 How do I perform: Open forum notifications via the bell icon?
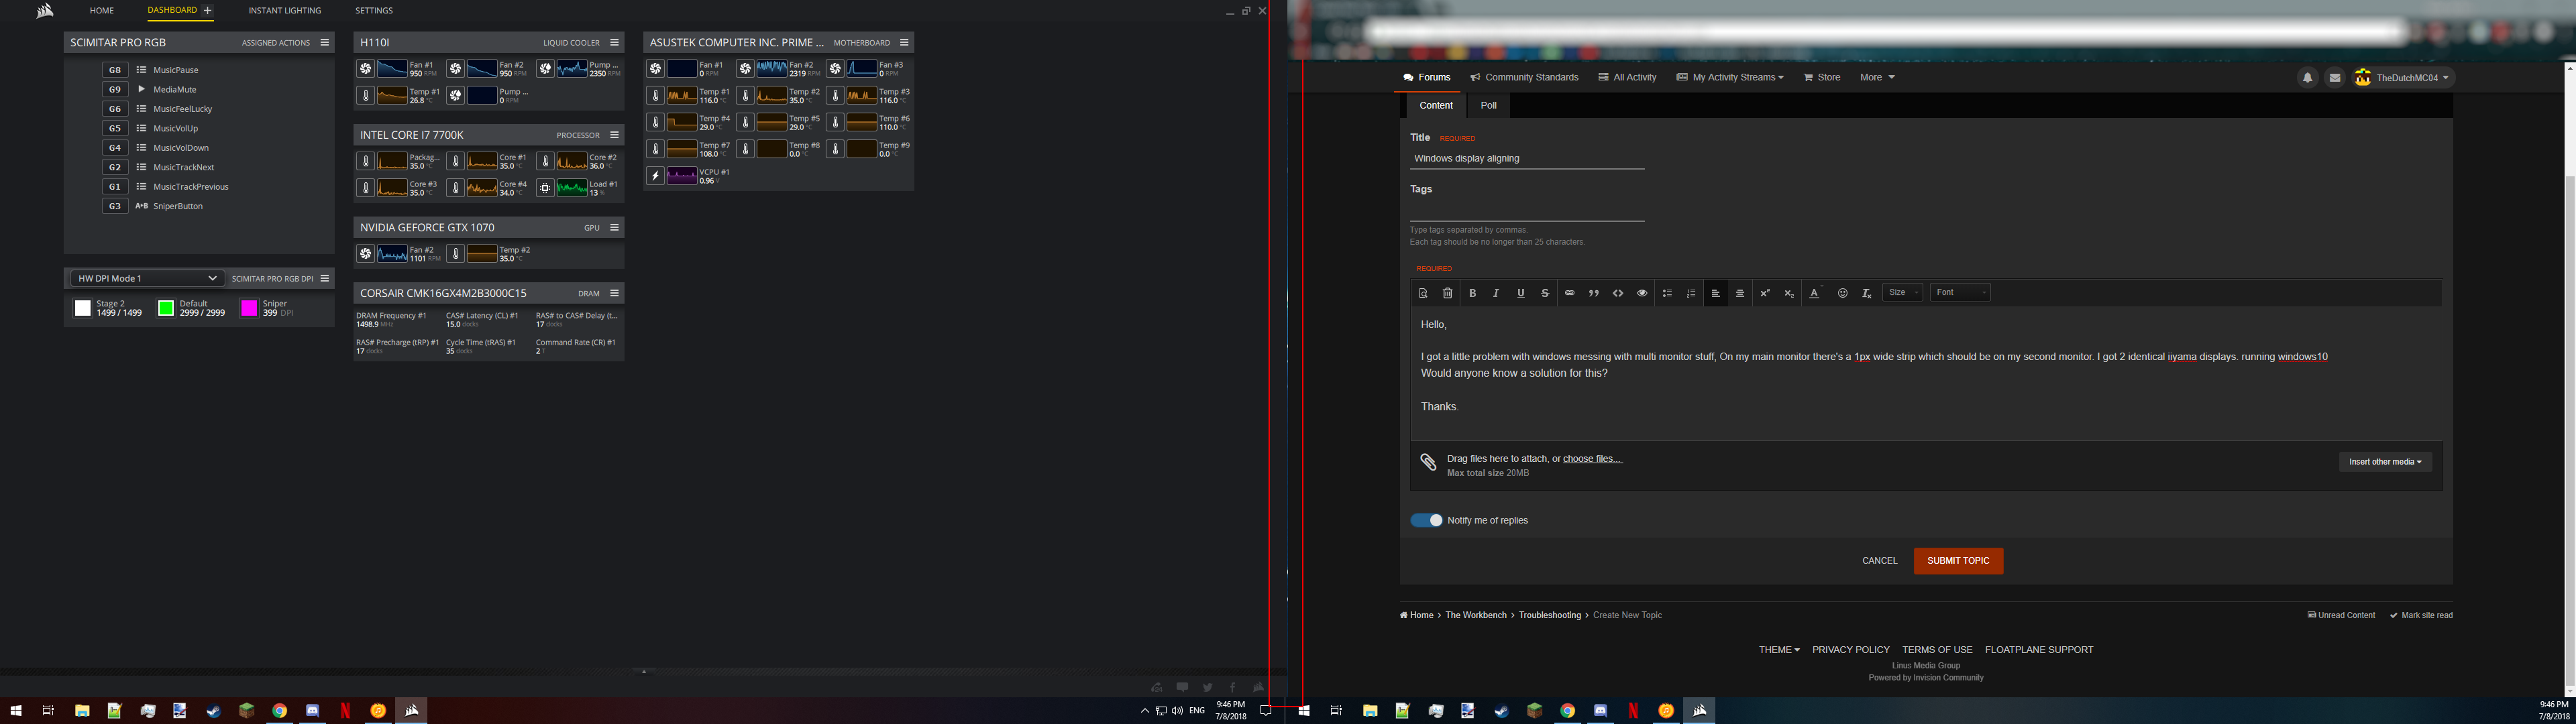2307,77
